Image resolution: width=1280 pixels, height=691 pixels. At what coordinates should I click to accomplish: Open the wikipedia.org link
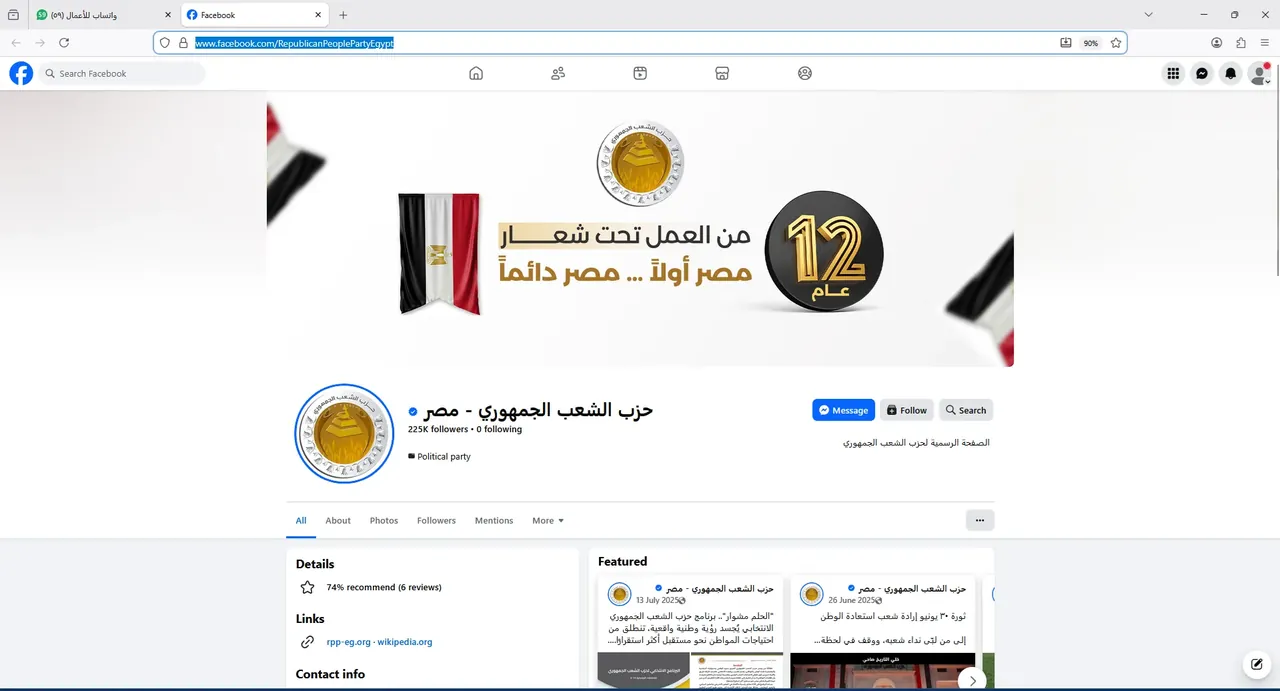pos(404,642)
